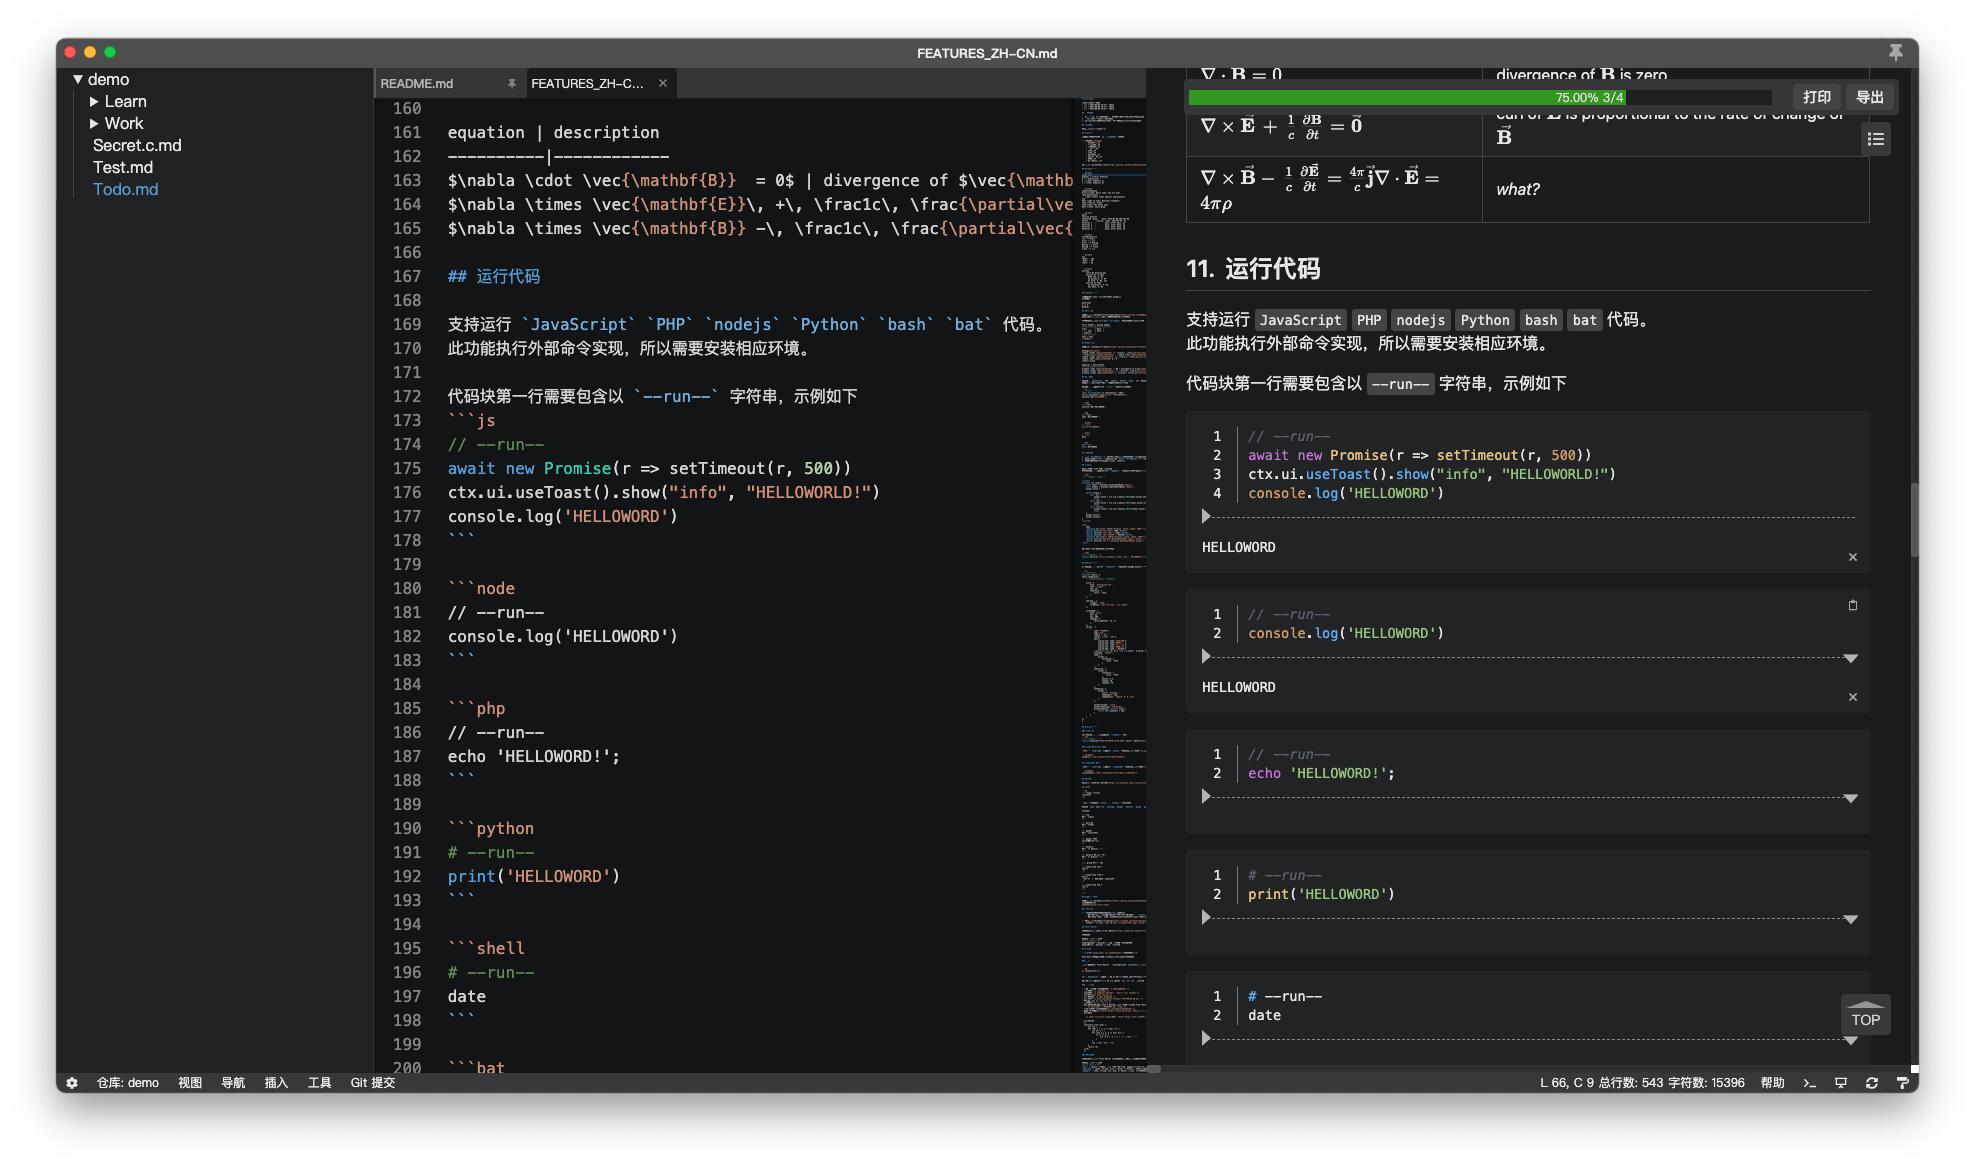Viewport: 1975px width, 1167px height.
Task: Open the PHP code block dropdown triangle
Action: point(1850,798)
